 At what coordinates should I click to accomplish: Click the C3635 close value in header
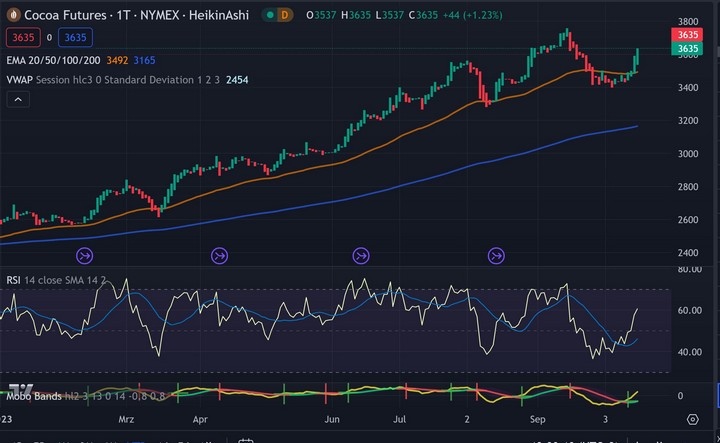coord(423,15)
